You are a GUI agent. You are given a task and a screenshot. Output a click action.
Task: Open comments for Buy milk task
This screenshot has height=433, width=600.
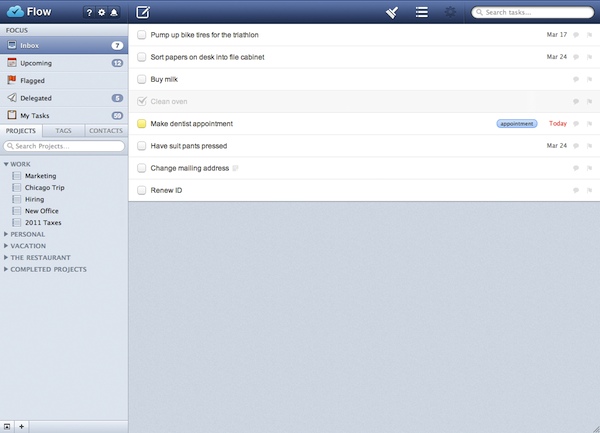click(x=576, y=79)
